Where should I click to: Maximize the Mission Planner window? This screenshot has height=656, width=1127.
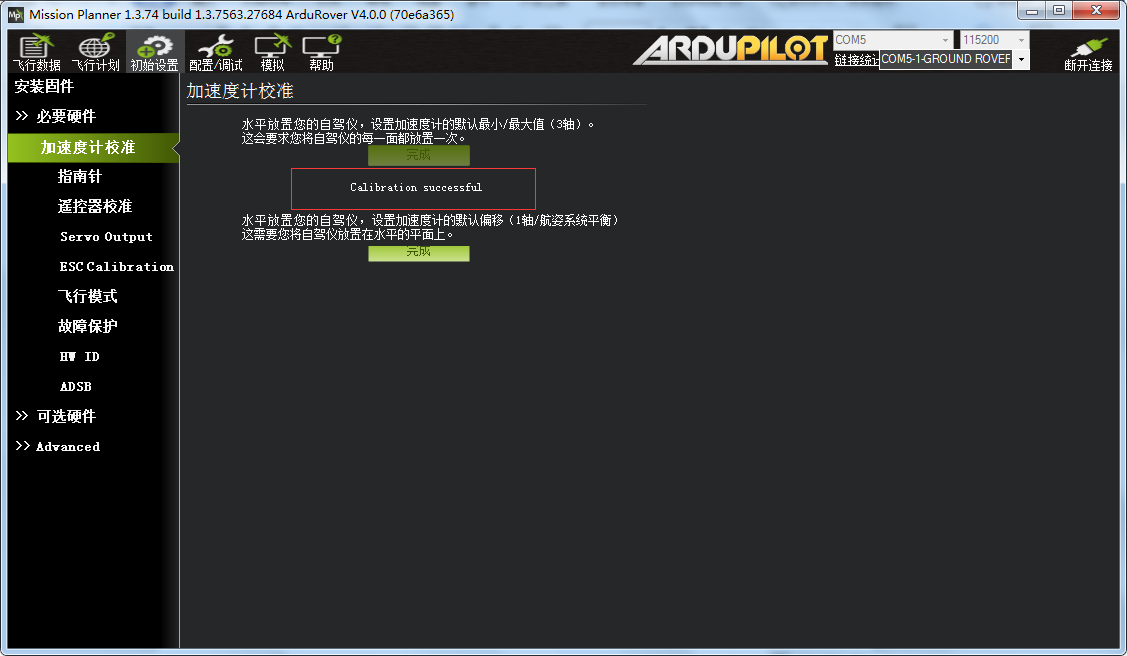1059,11
